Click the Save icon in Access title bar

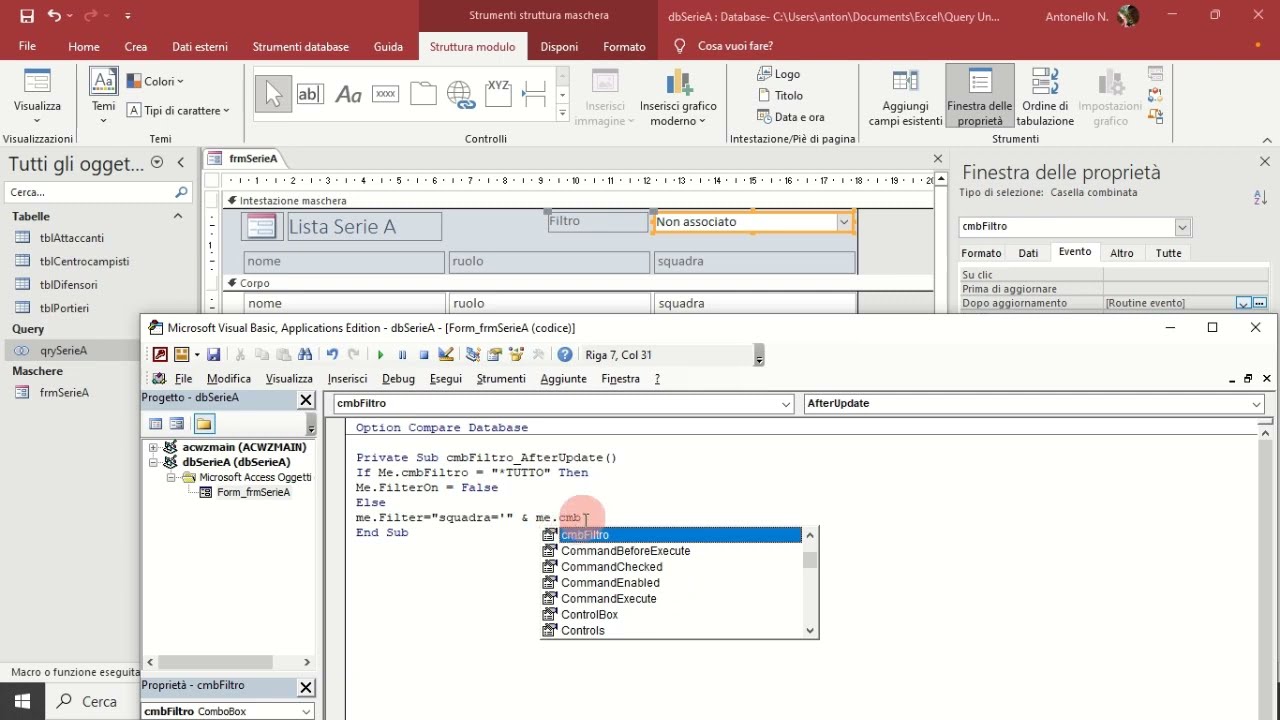(27, 16)
